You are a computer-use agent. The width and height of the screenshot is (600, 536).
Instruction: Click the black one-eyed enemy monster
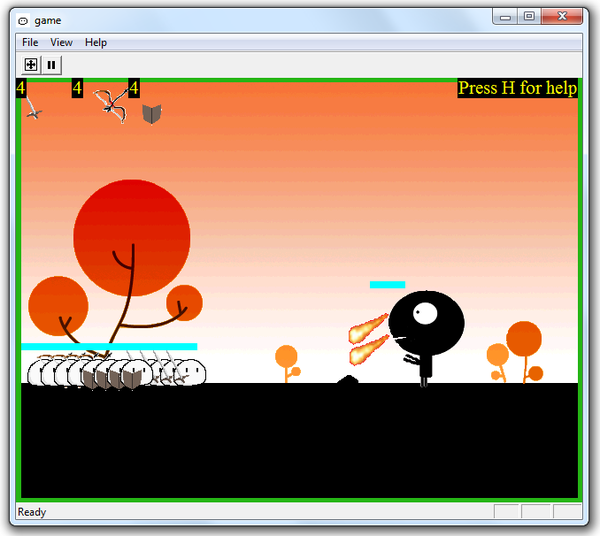[426, 337]
